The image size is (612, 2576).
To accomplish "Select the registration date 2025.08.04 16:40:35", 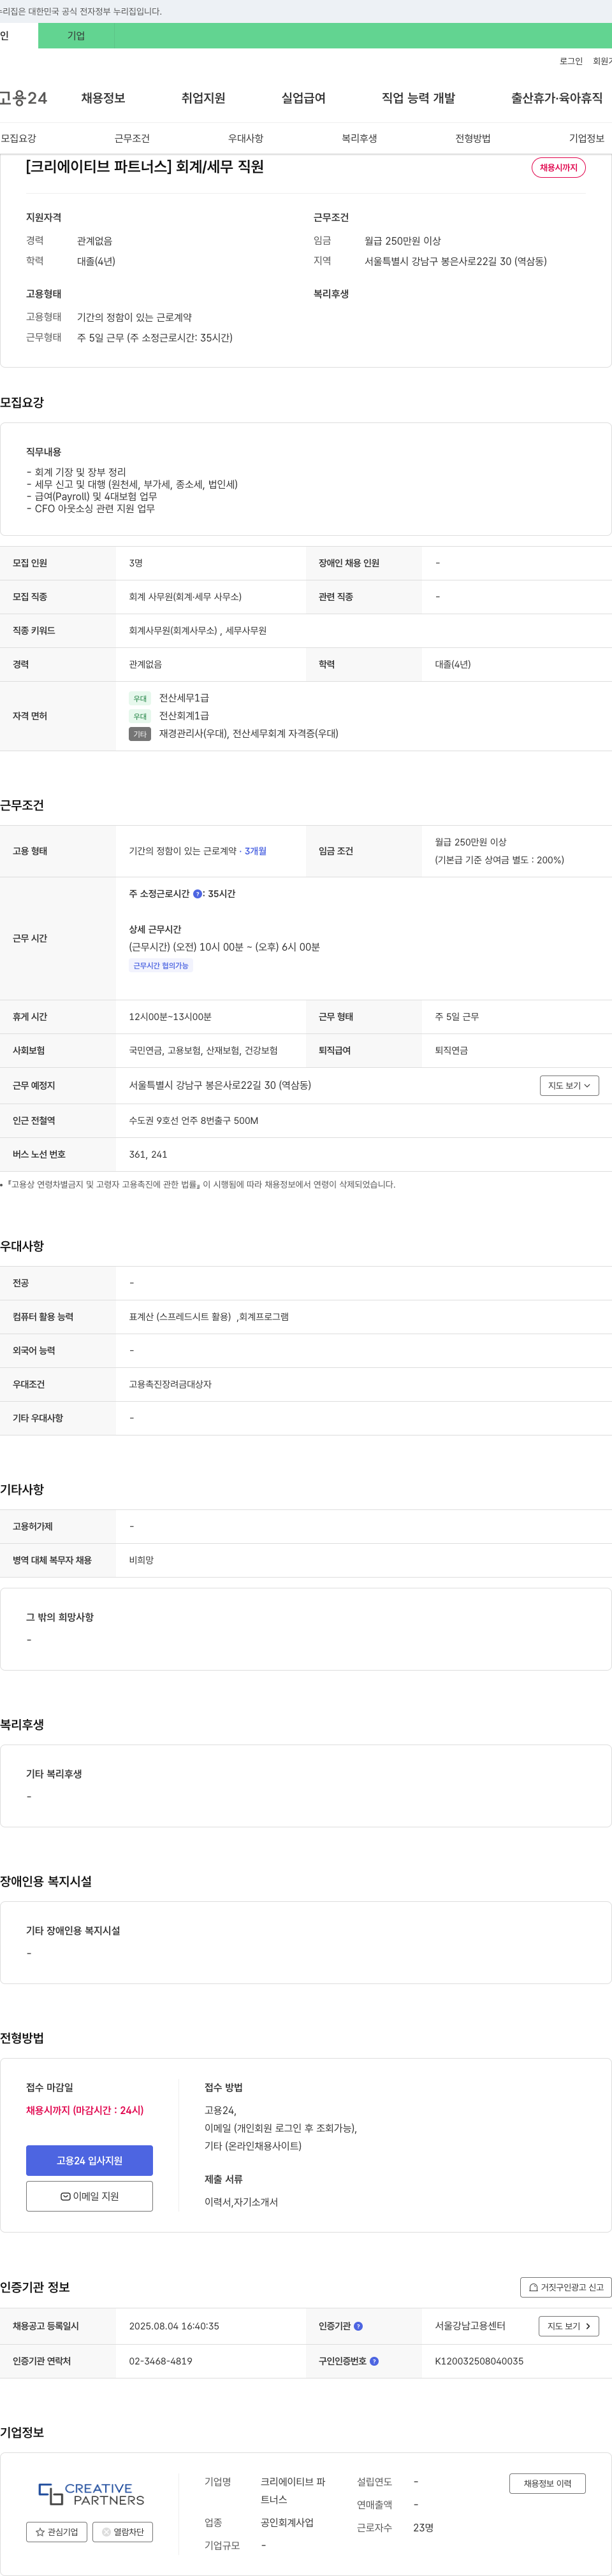I will (174, 2326).
